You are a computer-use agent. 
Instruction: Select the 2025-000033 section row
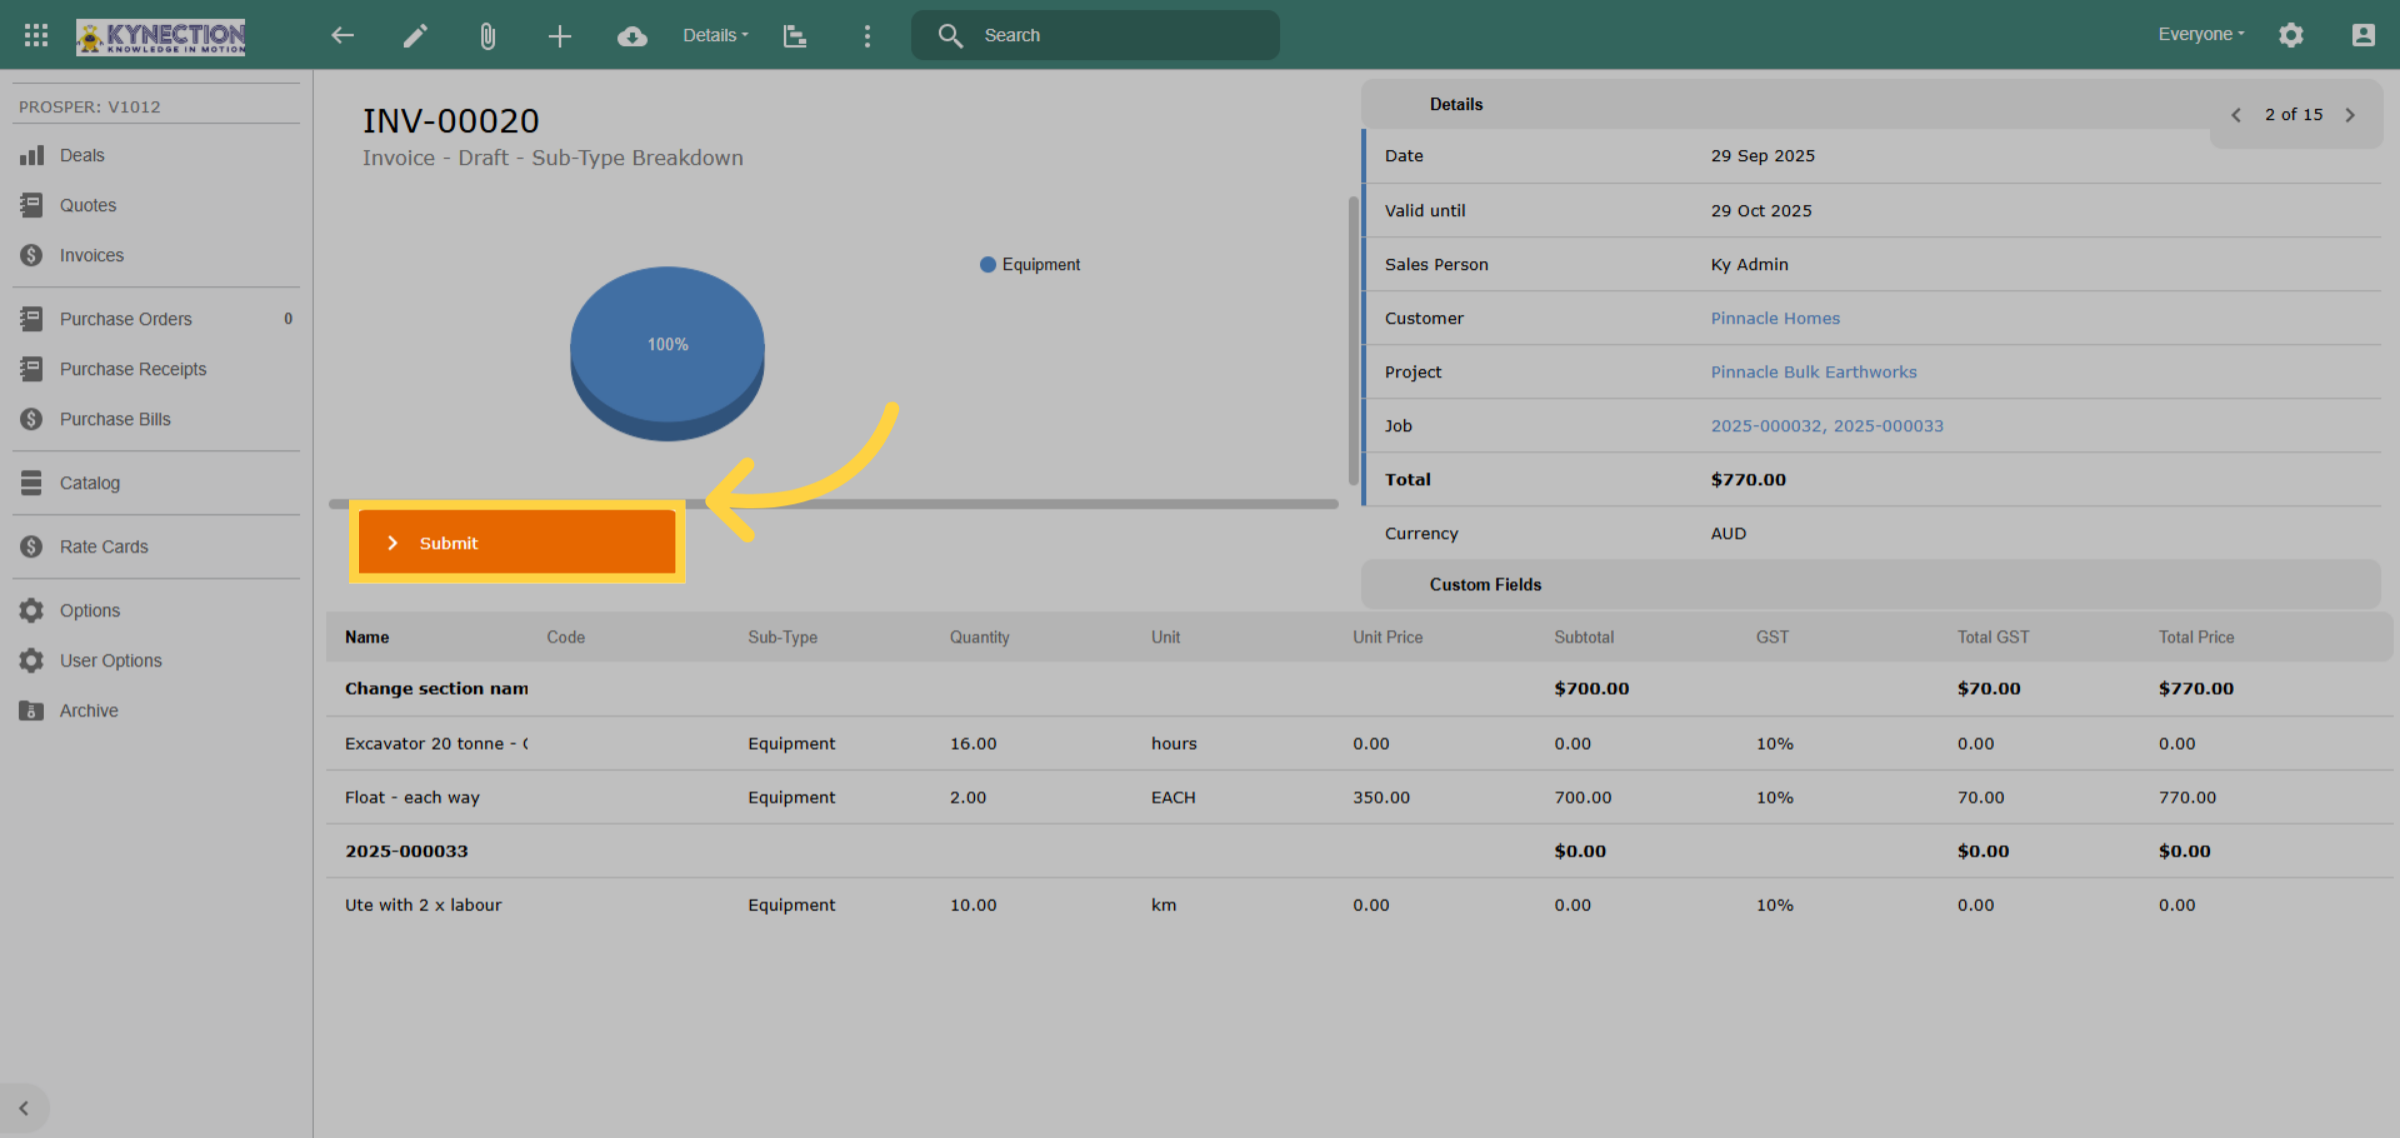click(x=1359, y=852)
